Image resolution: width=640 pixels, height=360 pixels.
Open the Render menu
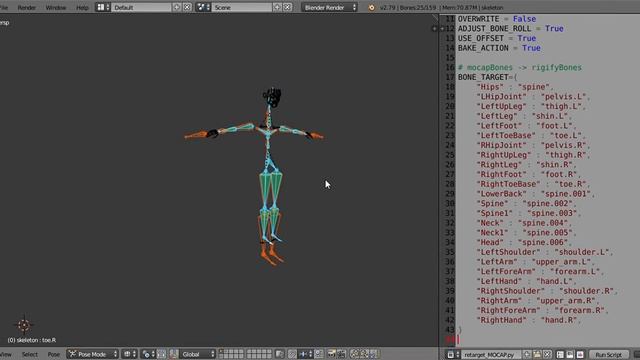27,7
